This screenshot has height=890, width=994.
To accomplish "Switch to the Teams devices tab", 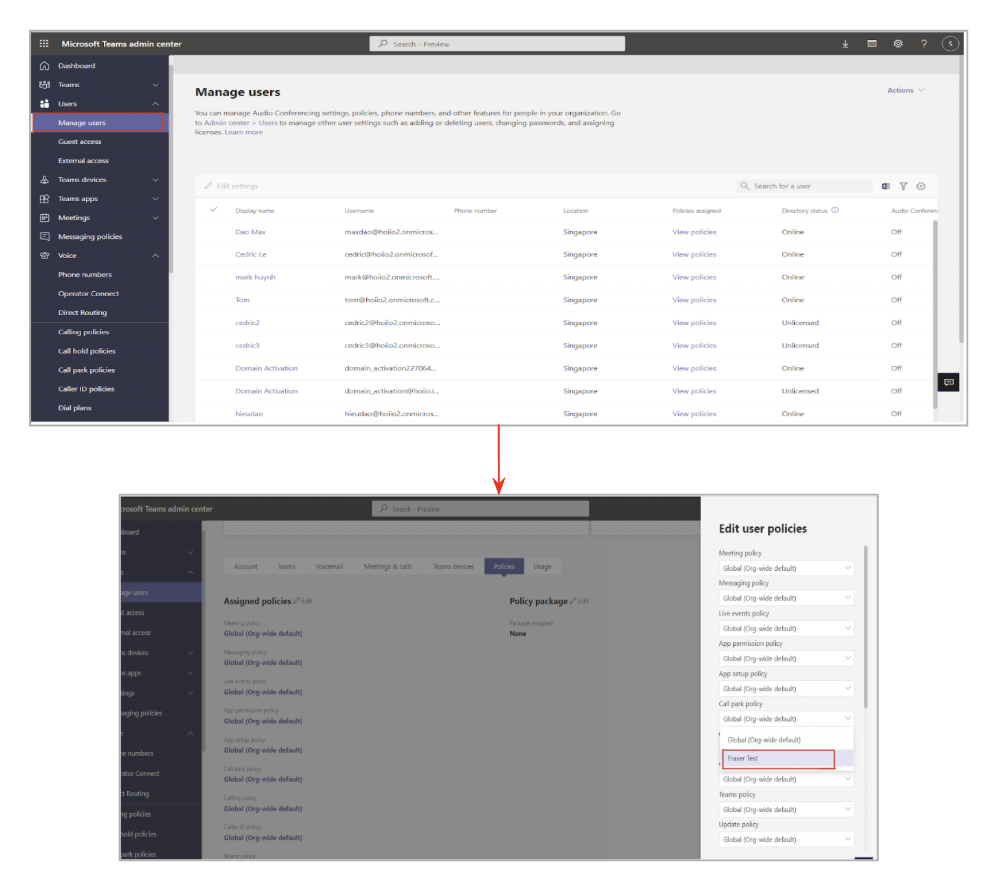I will (453, 567).
